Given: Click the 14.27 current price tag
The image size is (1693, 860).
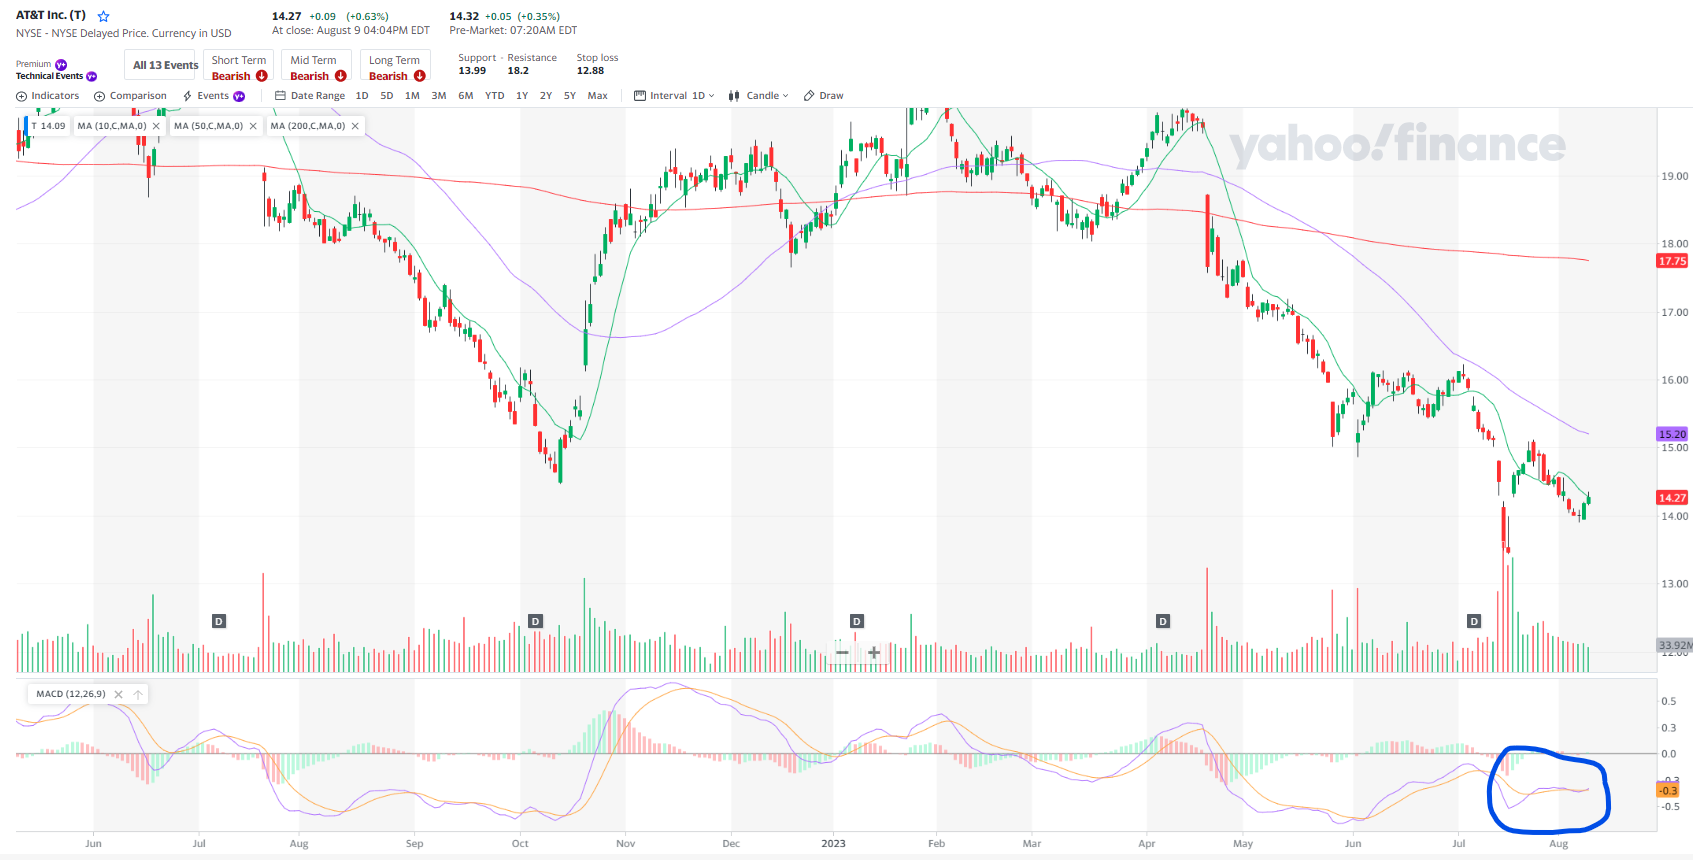Looking at the screenshot, I should (1672, 497).
